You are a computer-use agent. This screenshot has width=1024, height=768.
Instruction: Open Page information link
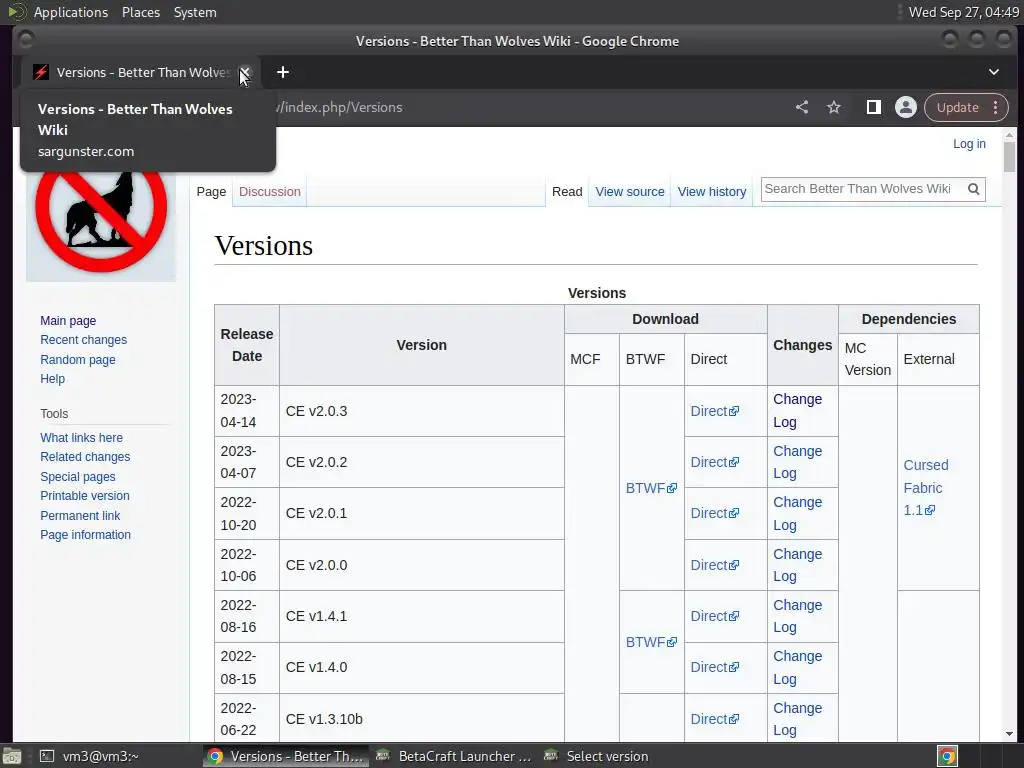click(86, 535)
